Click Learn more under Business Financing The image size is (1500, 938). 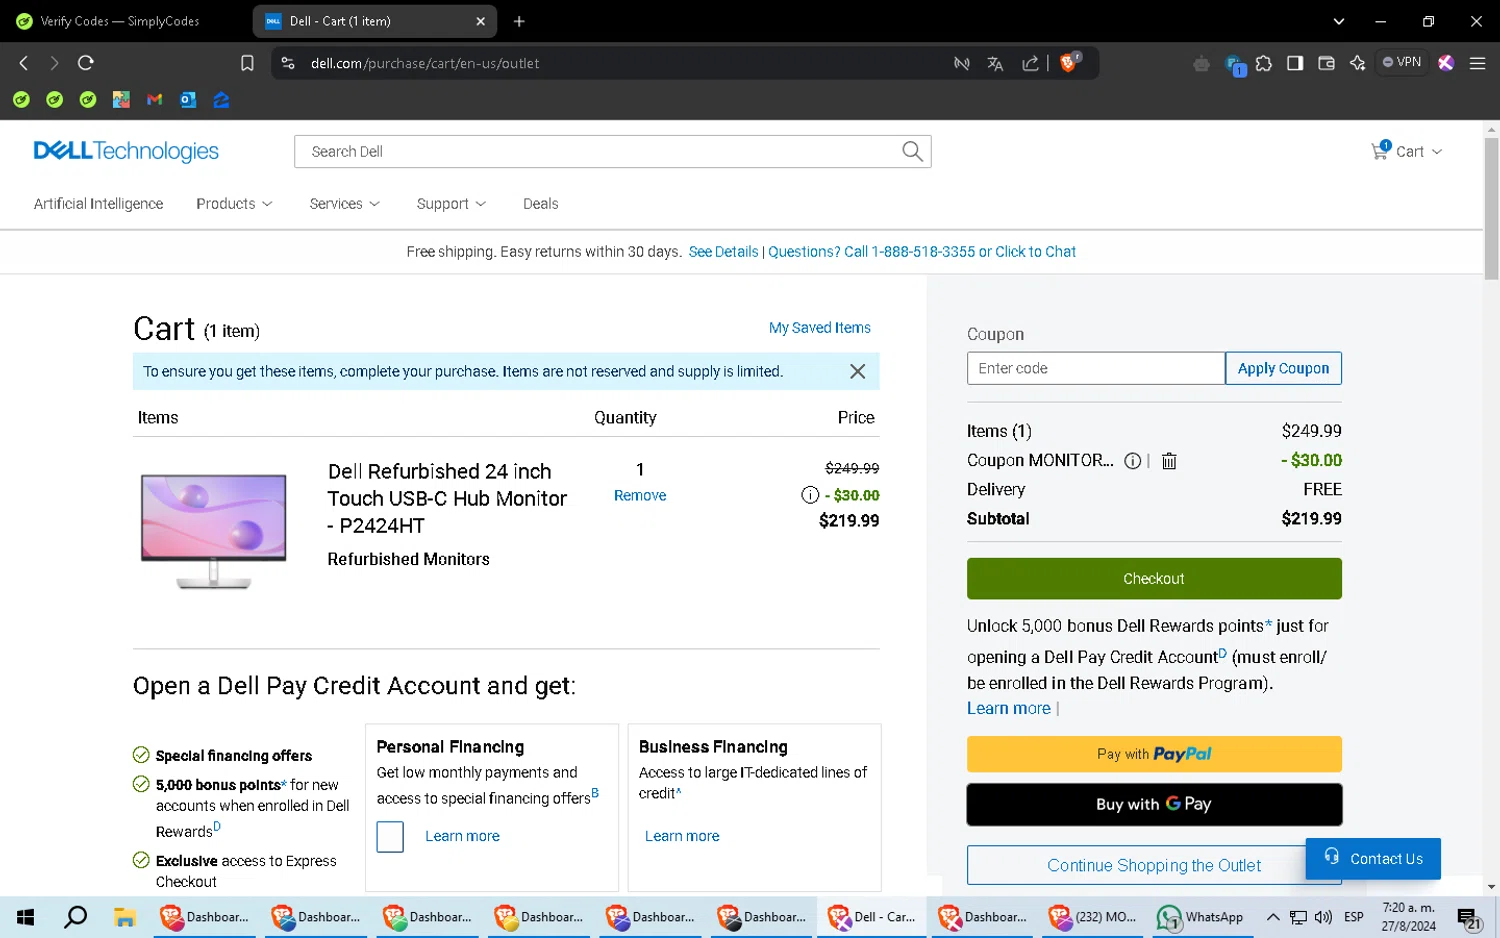coord(682,836)
